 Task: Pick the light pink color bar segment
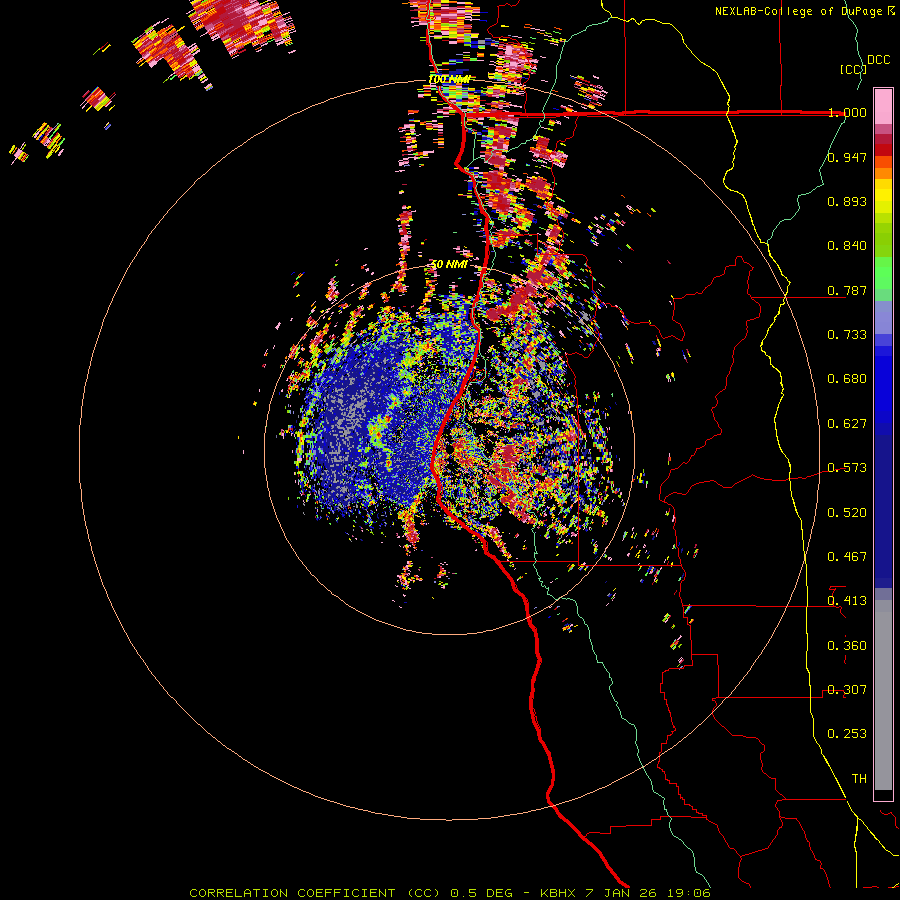[x=883, y=107]
